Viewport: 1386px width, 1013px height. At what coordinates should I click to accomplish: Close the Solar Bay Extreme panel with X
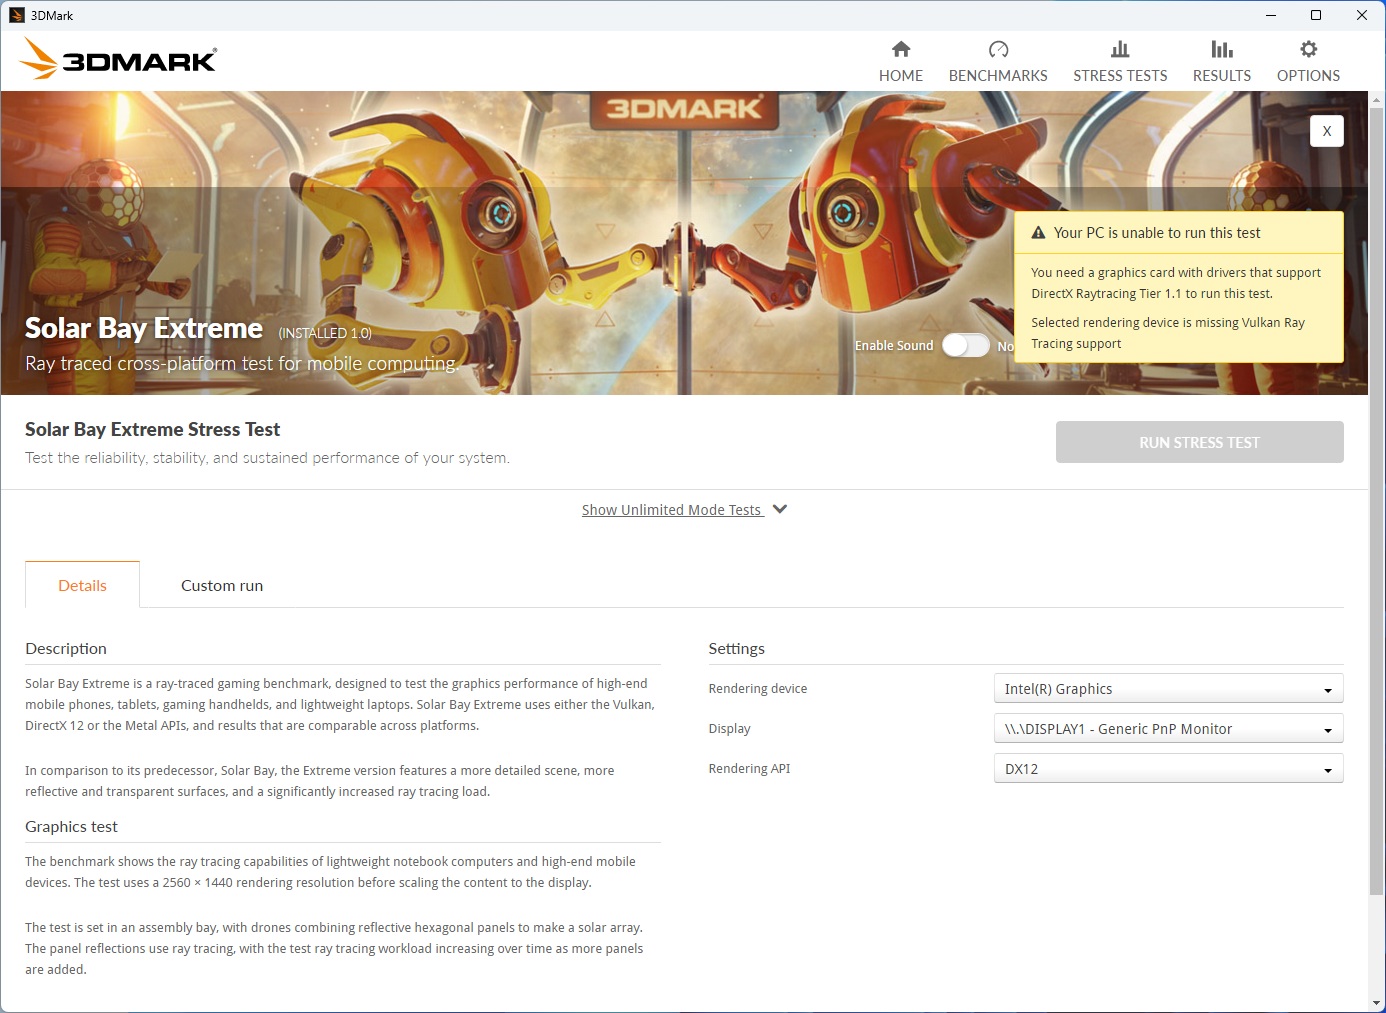point(1327,131)
